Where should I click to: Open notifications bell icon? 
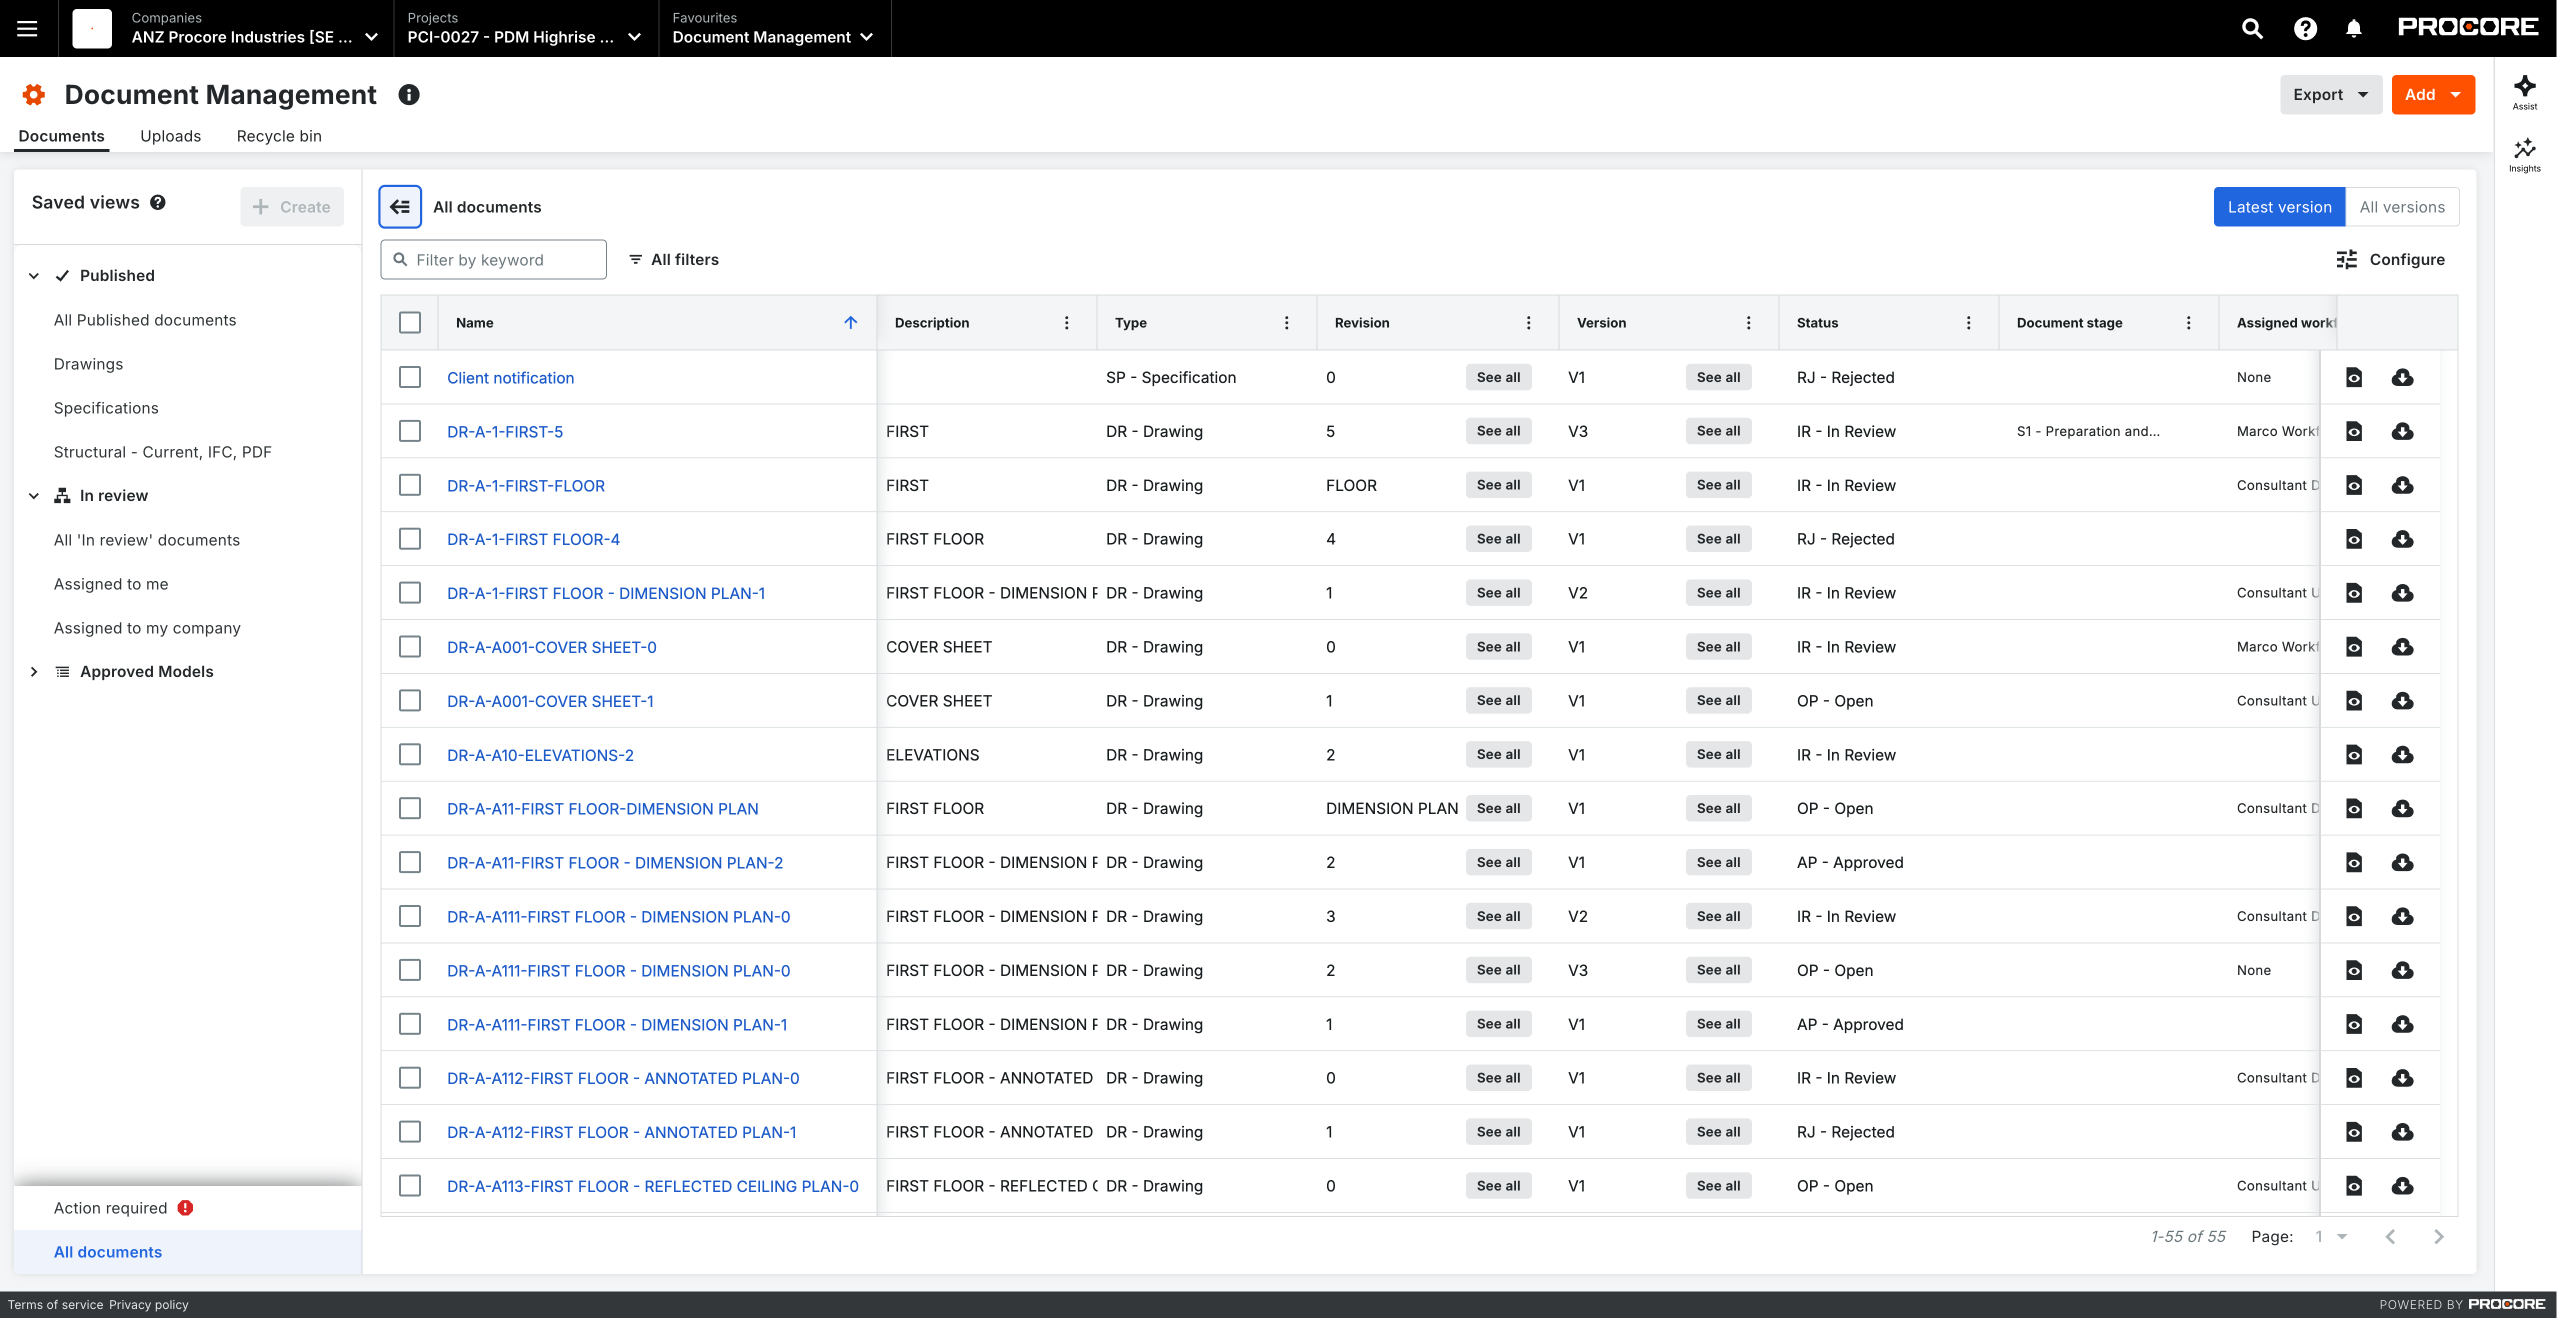pyautogui.click(x=2354, y=28)
